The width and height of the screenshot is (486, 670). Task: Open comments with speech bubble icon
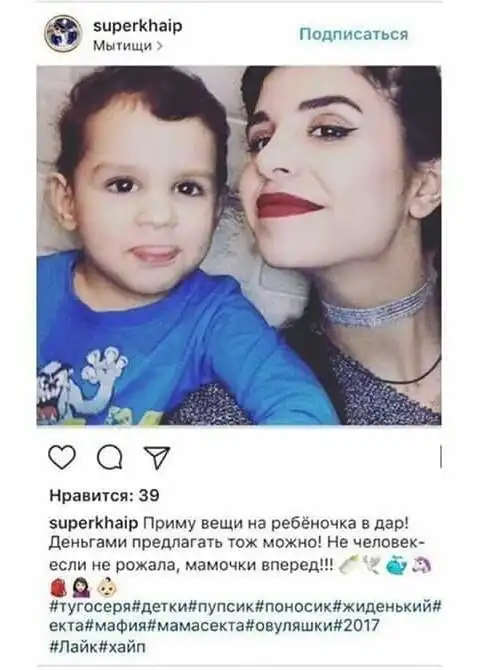tap(110, 457)
